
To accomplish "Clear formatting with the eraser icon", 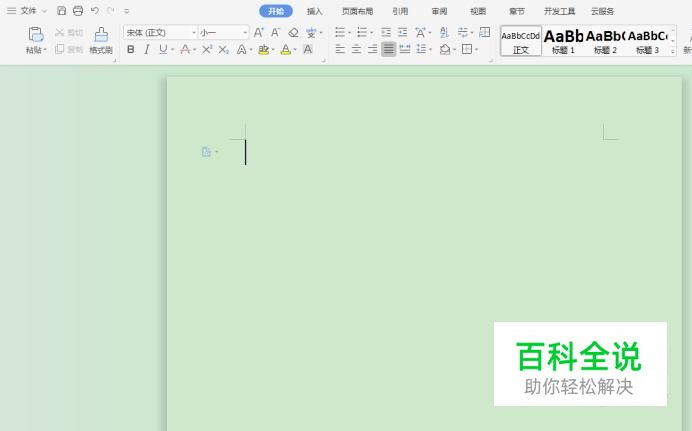I will (x=293, y=33).
